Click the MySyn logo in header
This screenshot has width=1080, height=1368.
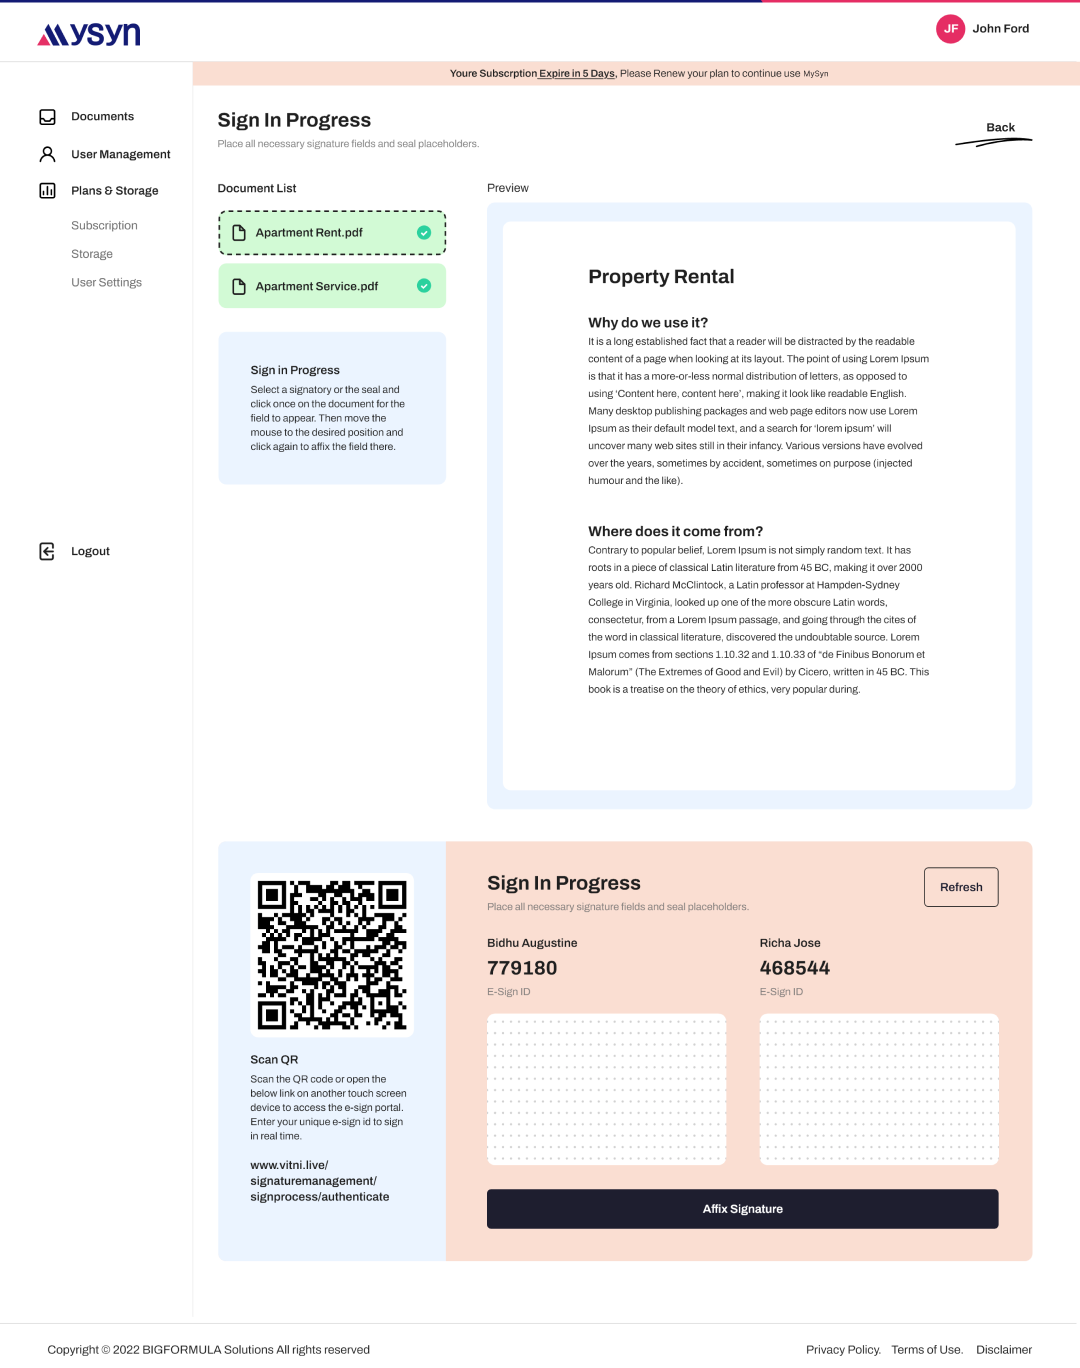point(89,34)
